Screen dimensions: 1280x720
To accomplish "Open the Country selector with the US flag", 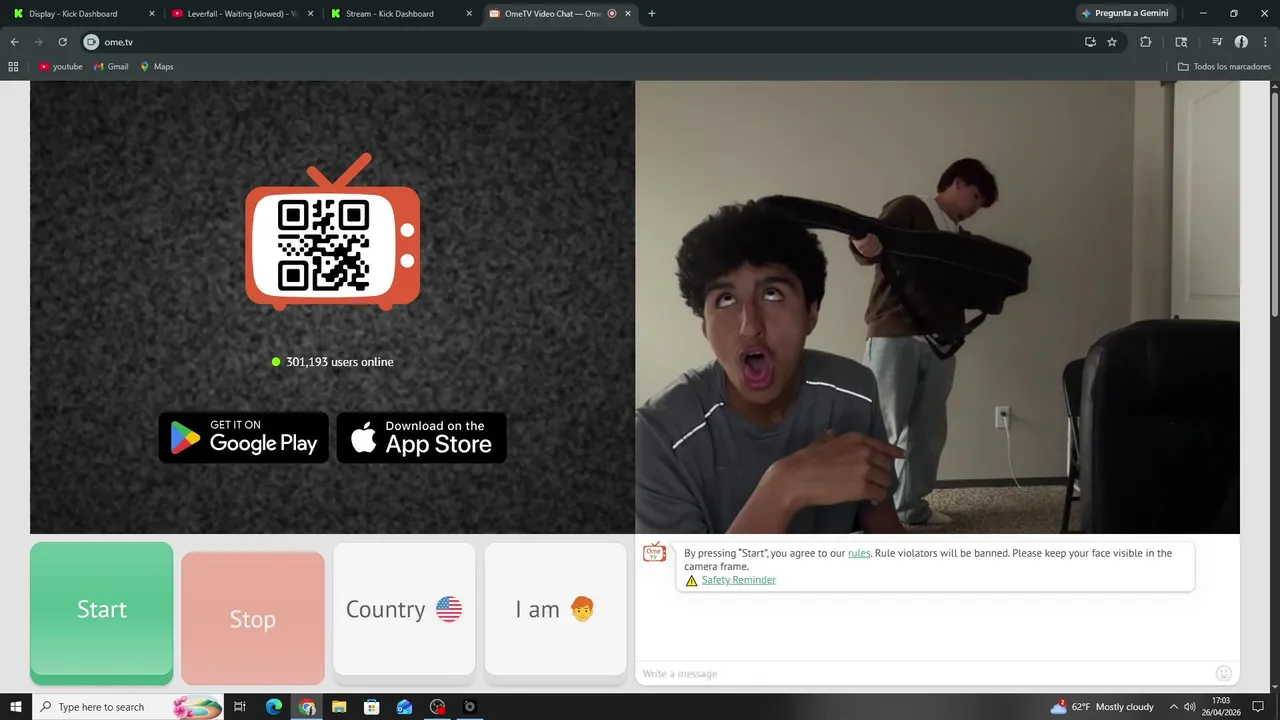I will [x=404, y=609].
